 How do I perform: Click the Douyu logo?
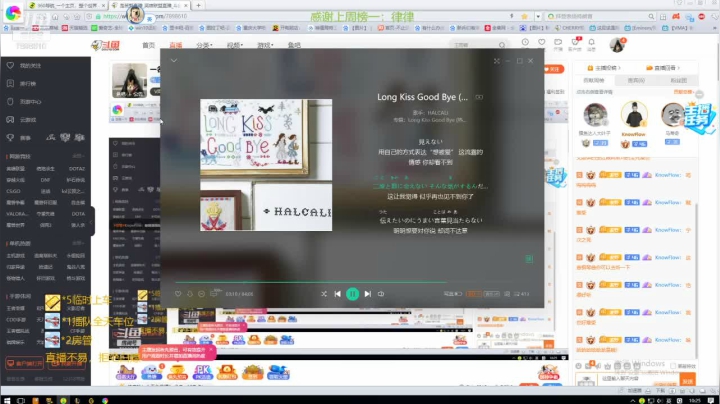(105, 45)
